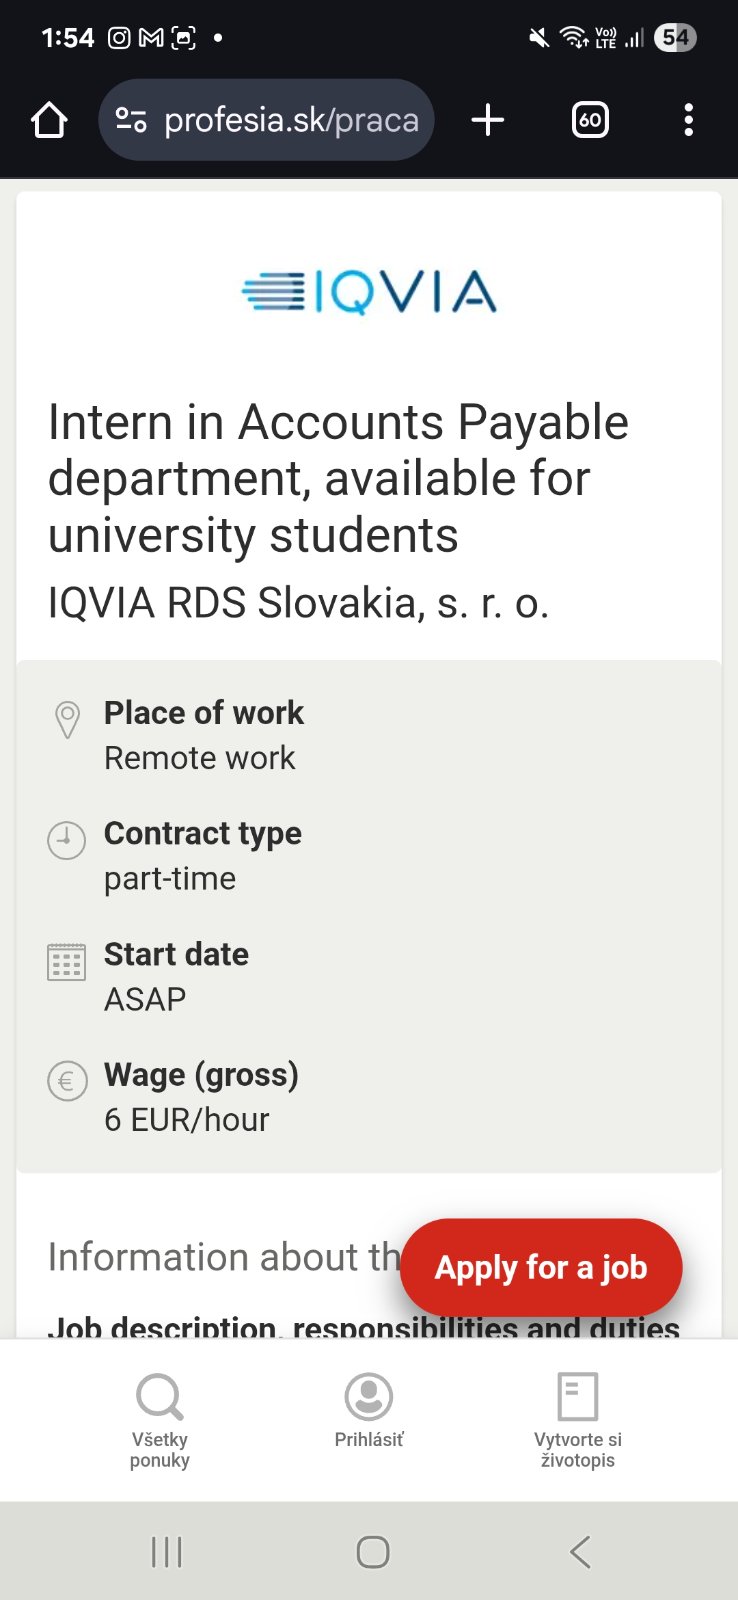
Task: Open Všetky ponuky search tab
Action: [x=160, y=1420]
